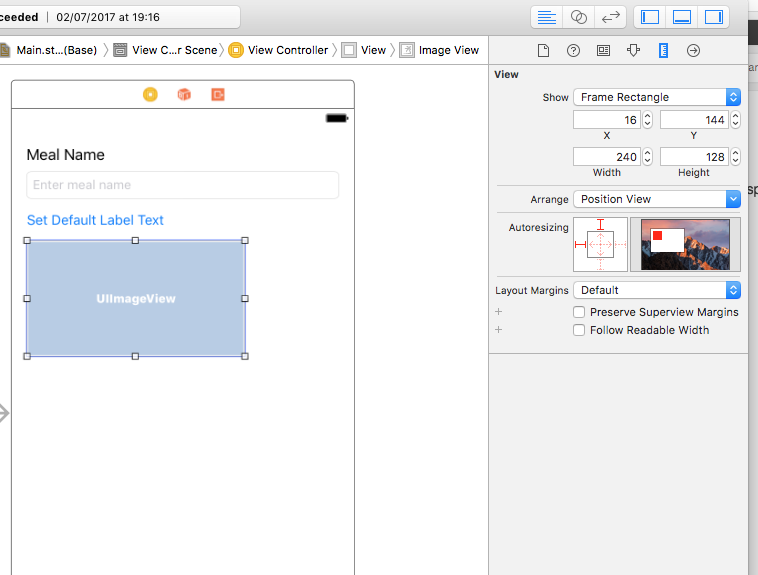This screenshot has height=575, width=758.
Task: Show the Standard editor
Action: [x=547, y=17]
